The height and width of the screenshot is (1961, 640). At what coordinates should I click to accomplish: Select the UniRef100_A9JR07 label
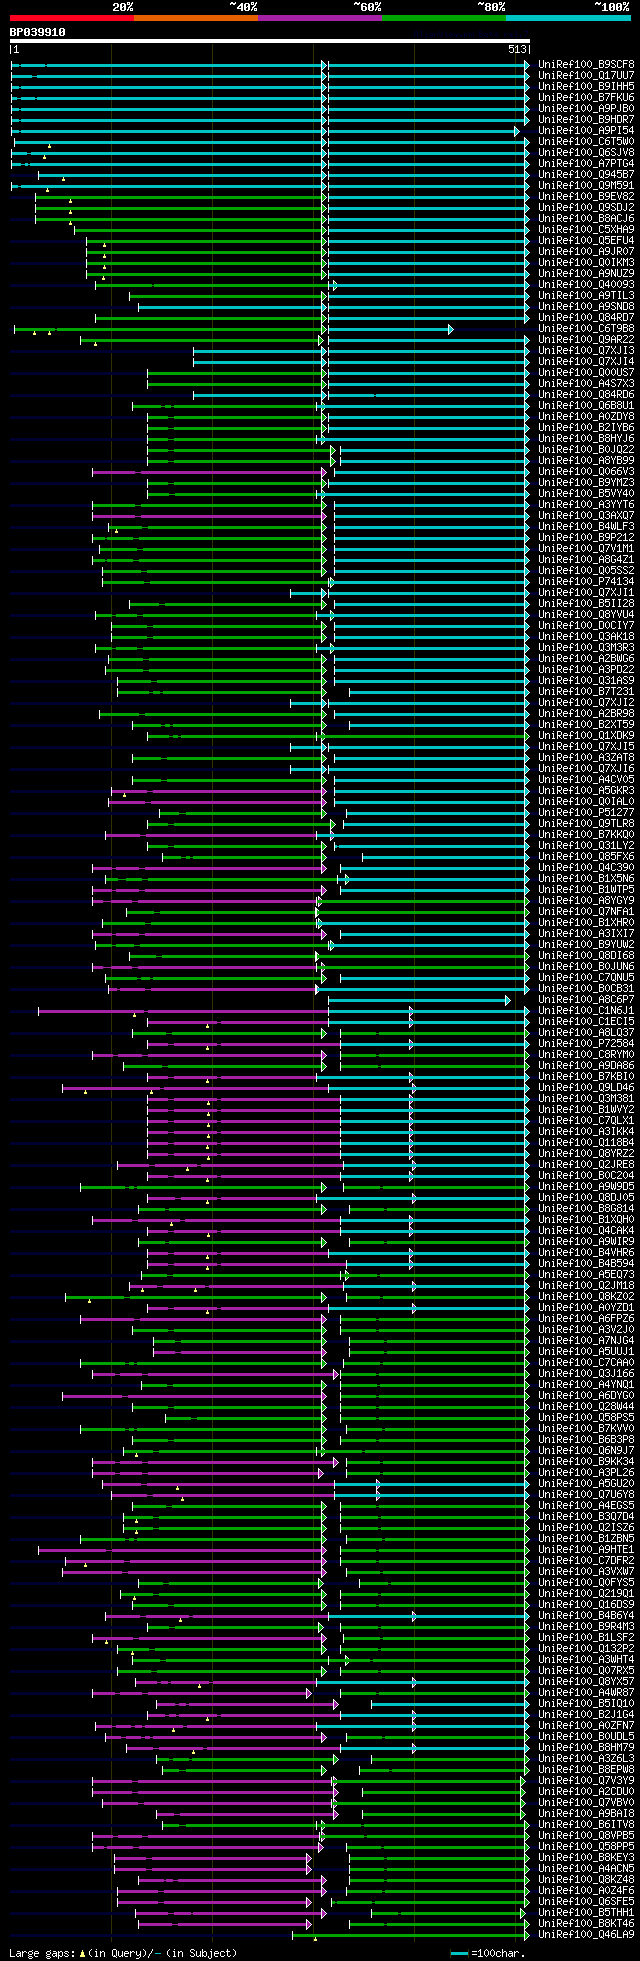[x=586, y=251]
